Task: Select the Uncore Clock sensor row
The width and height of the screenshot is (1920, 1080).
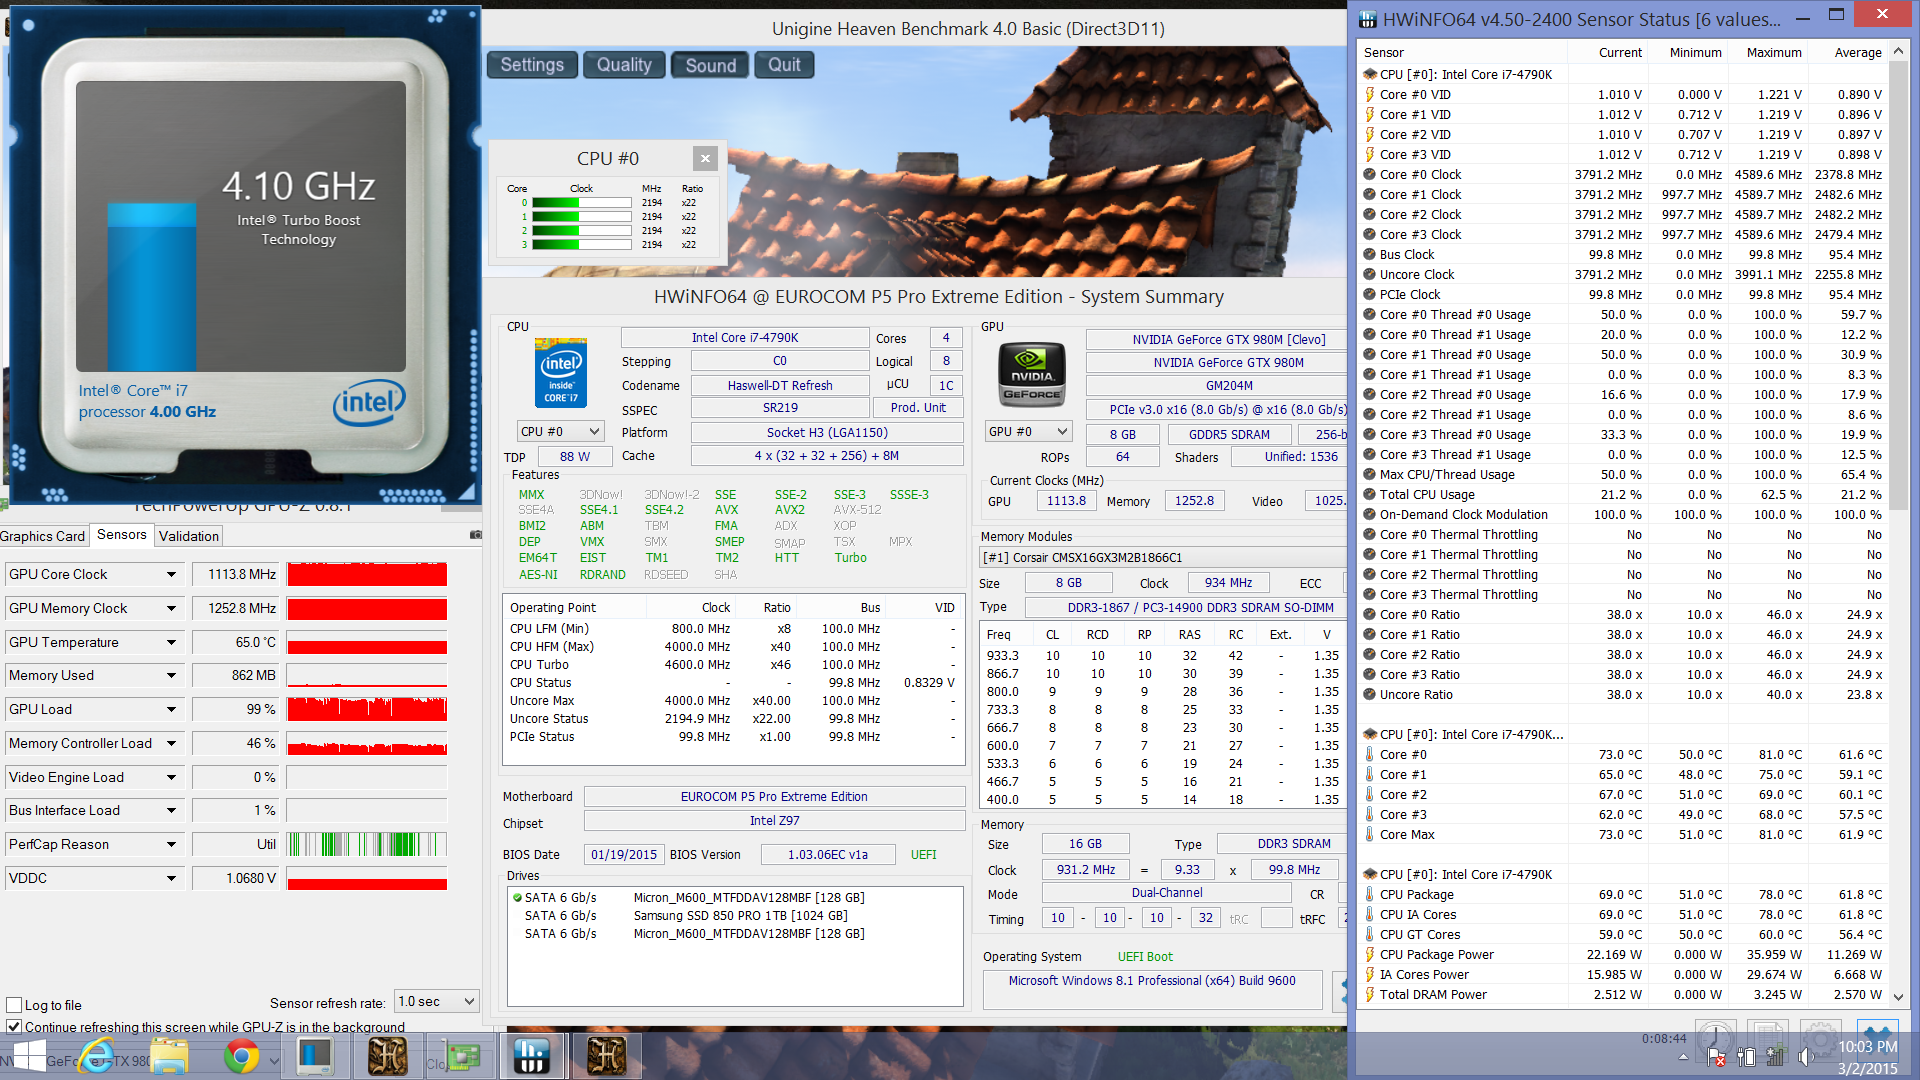Action: (x=1624, y=274)
